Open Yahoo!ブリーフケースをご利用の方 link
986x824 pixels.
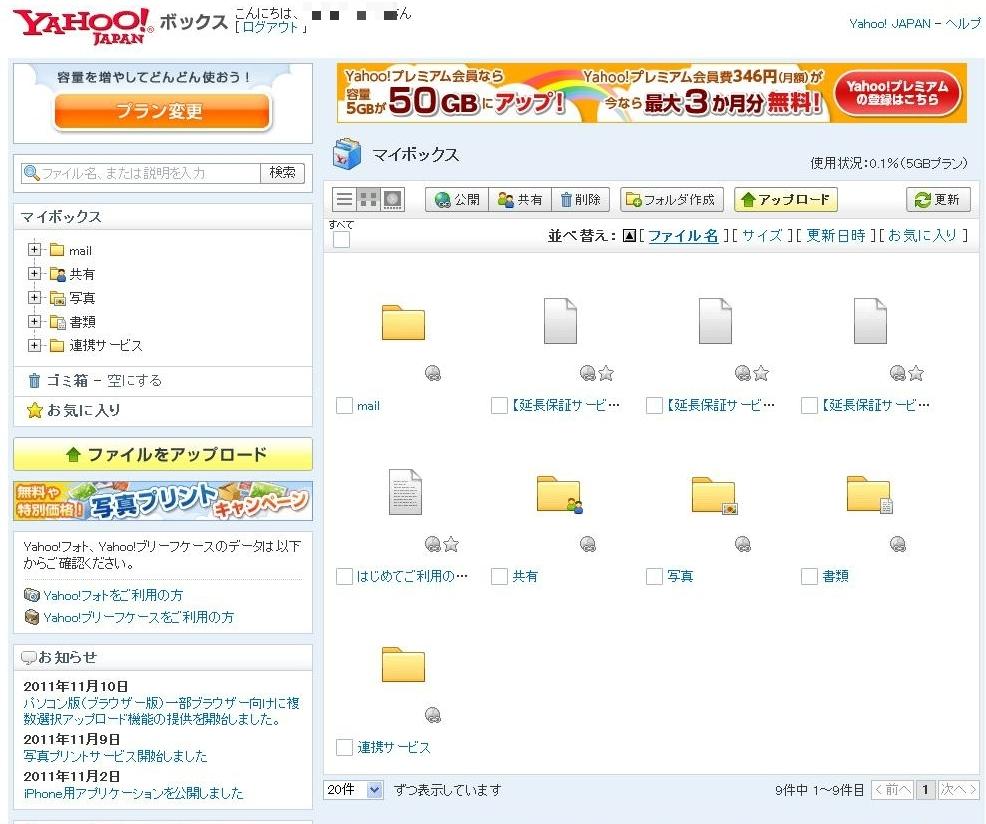(138, 618)
